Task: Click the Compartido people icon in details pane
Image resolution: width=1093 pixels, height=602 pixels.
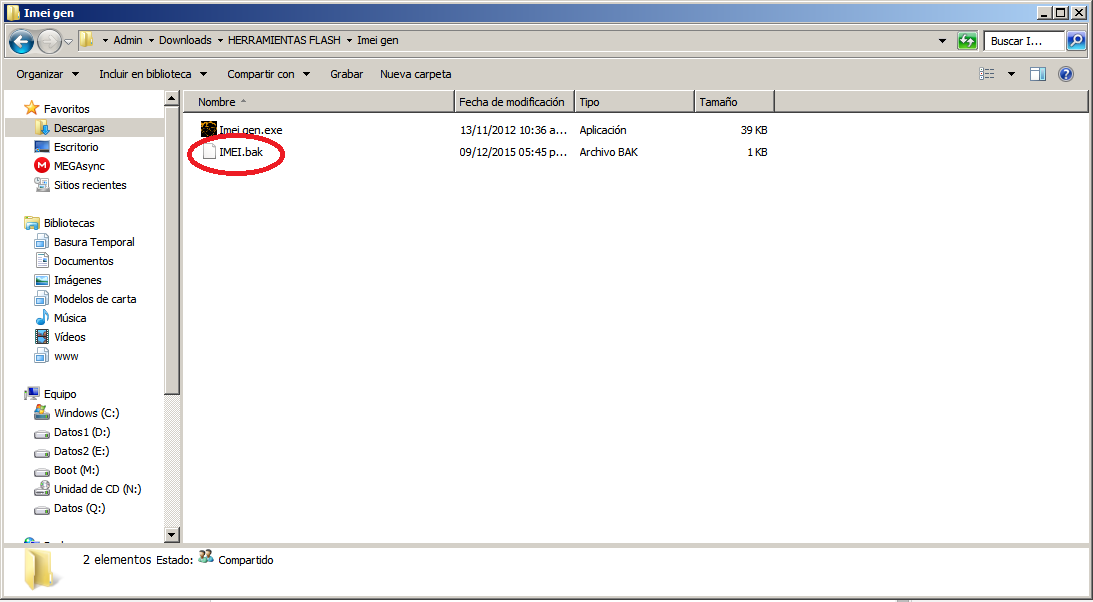Action: tap(206, 557)
